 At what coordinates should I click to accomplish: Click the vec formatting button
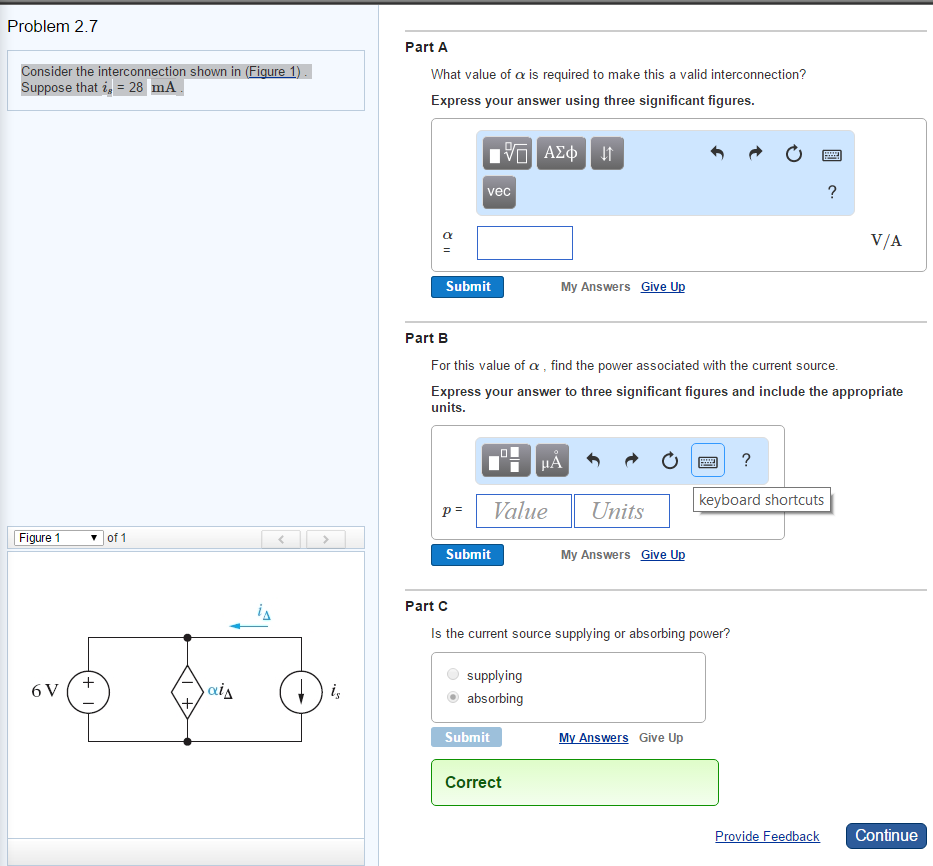(x=499, y=192)
